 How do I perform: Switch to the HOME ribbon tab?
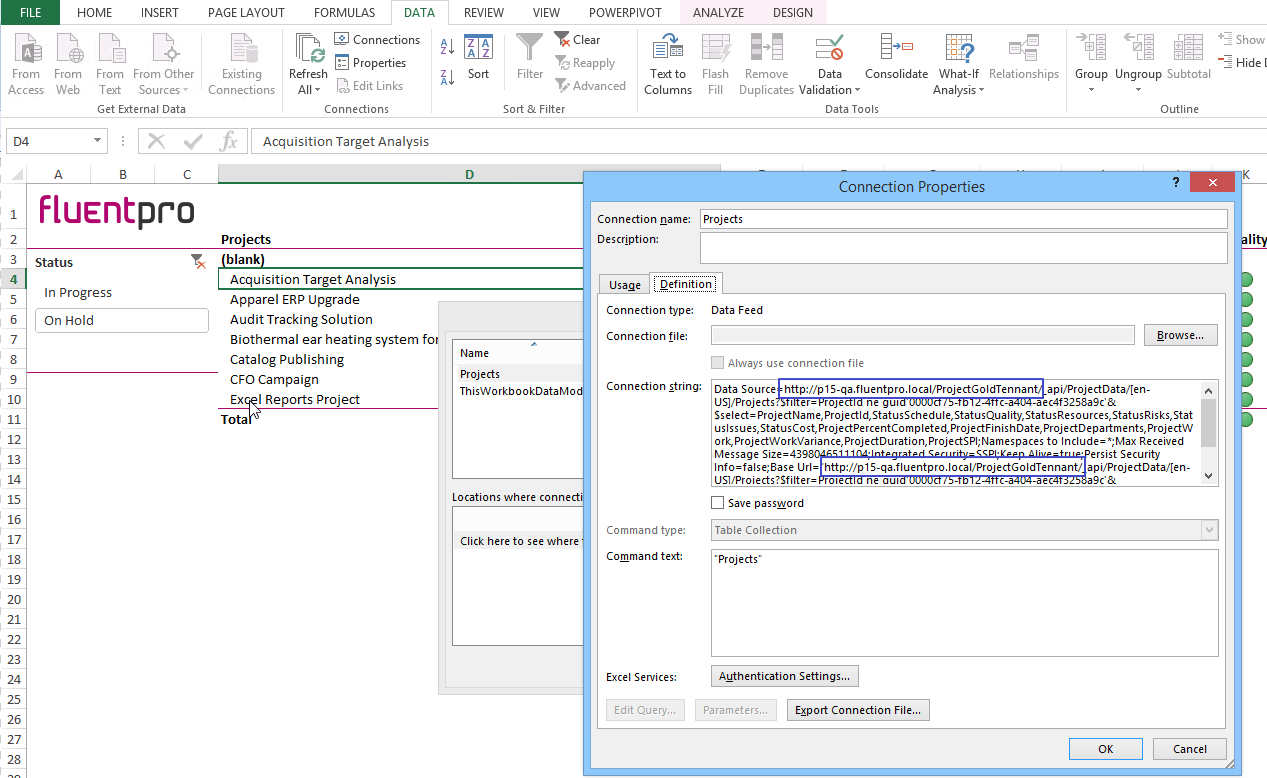95,12
